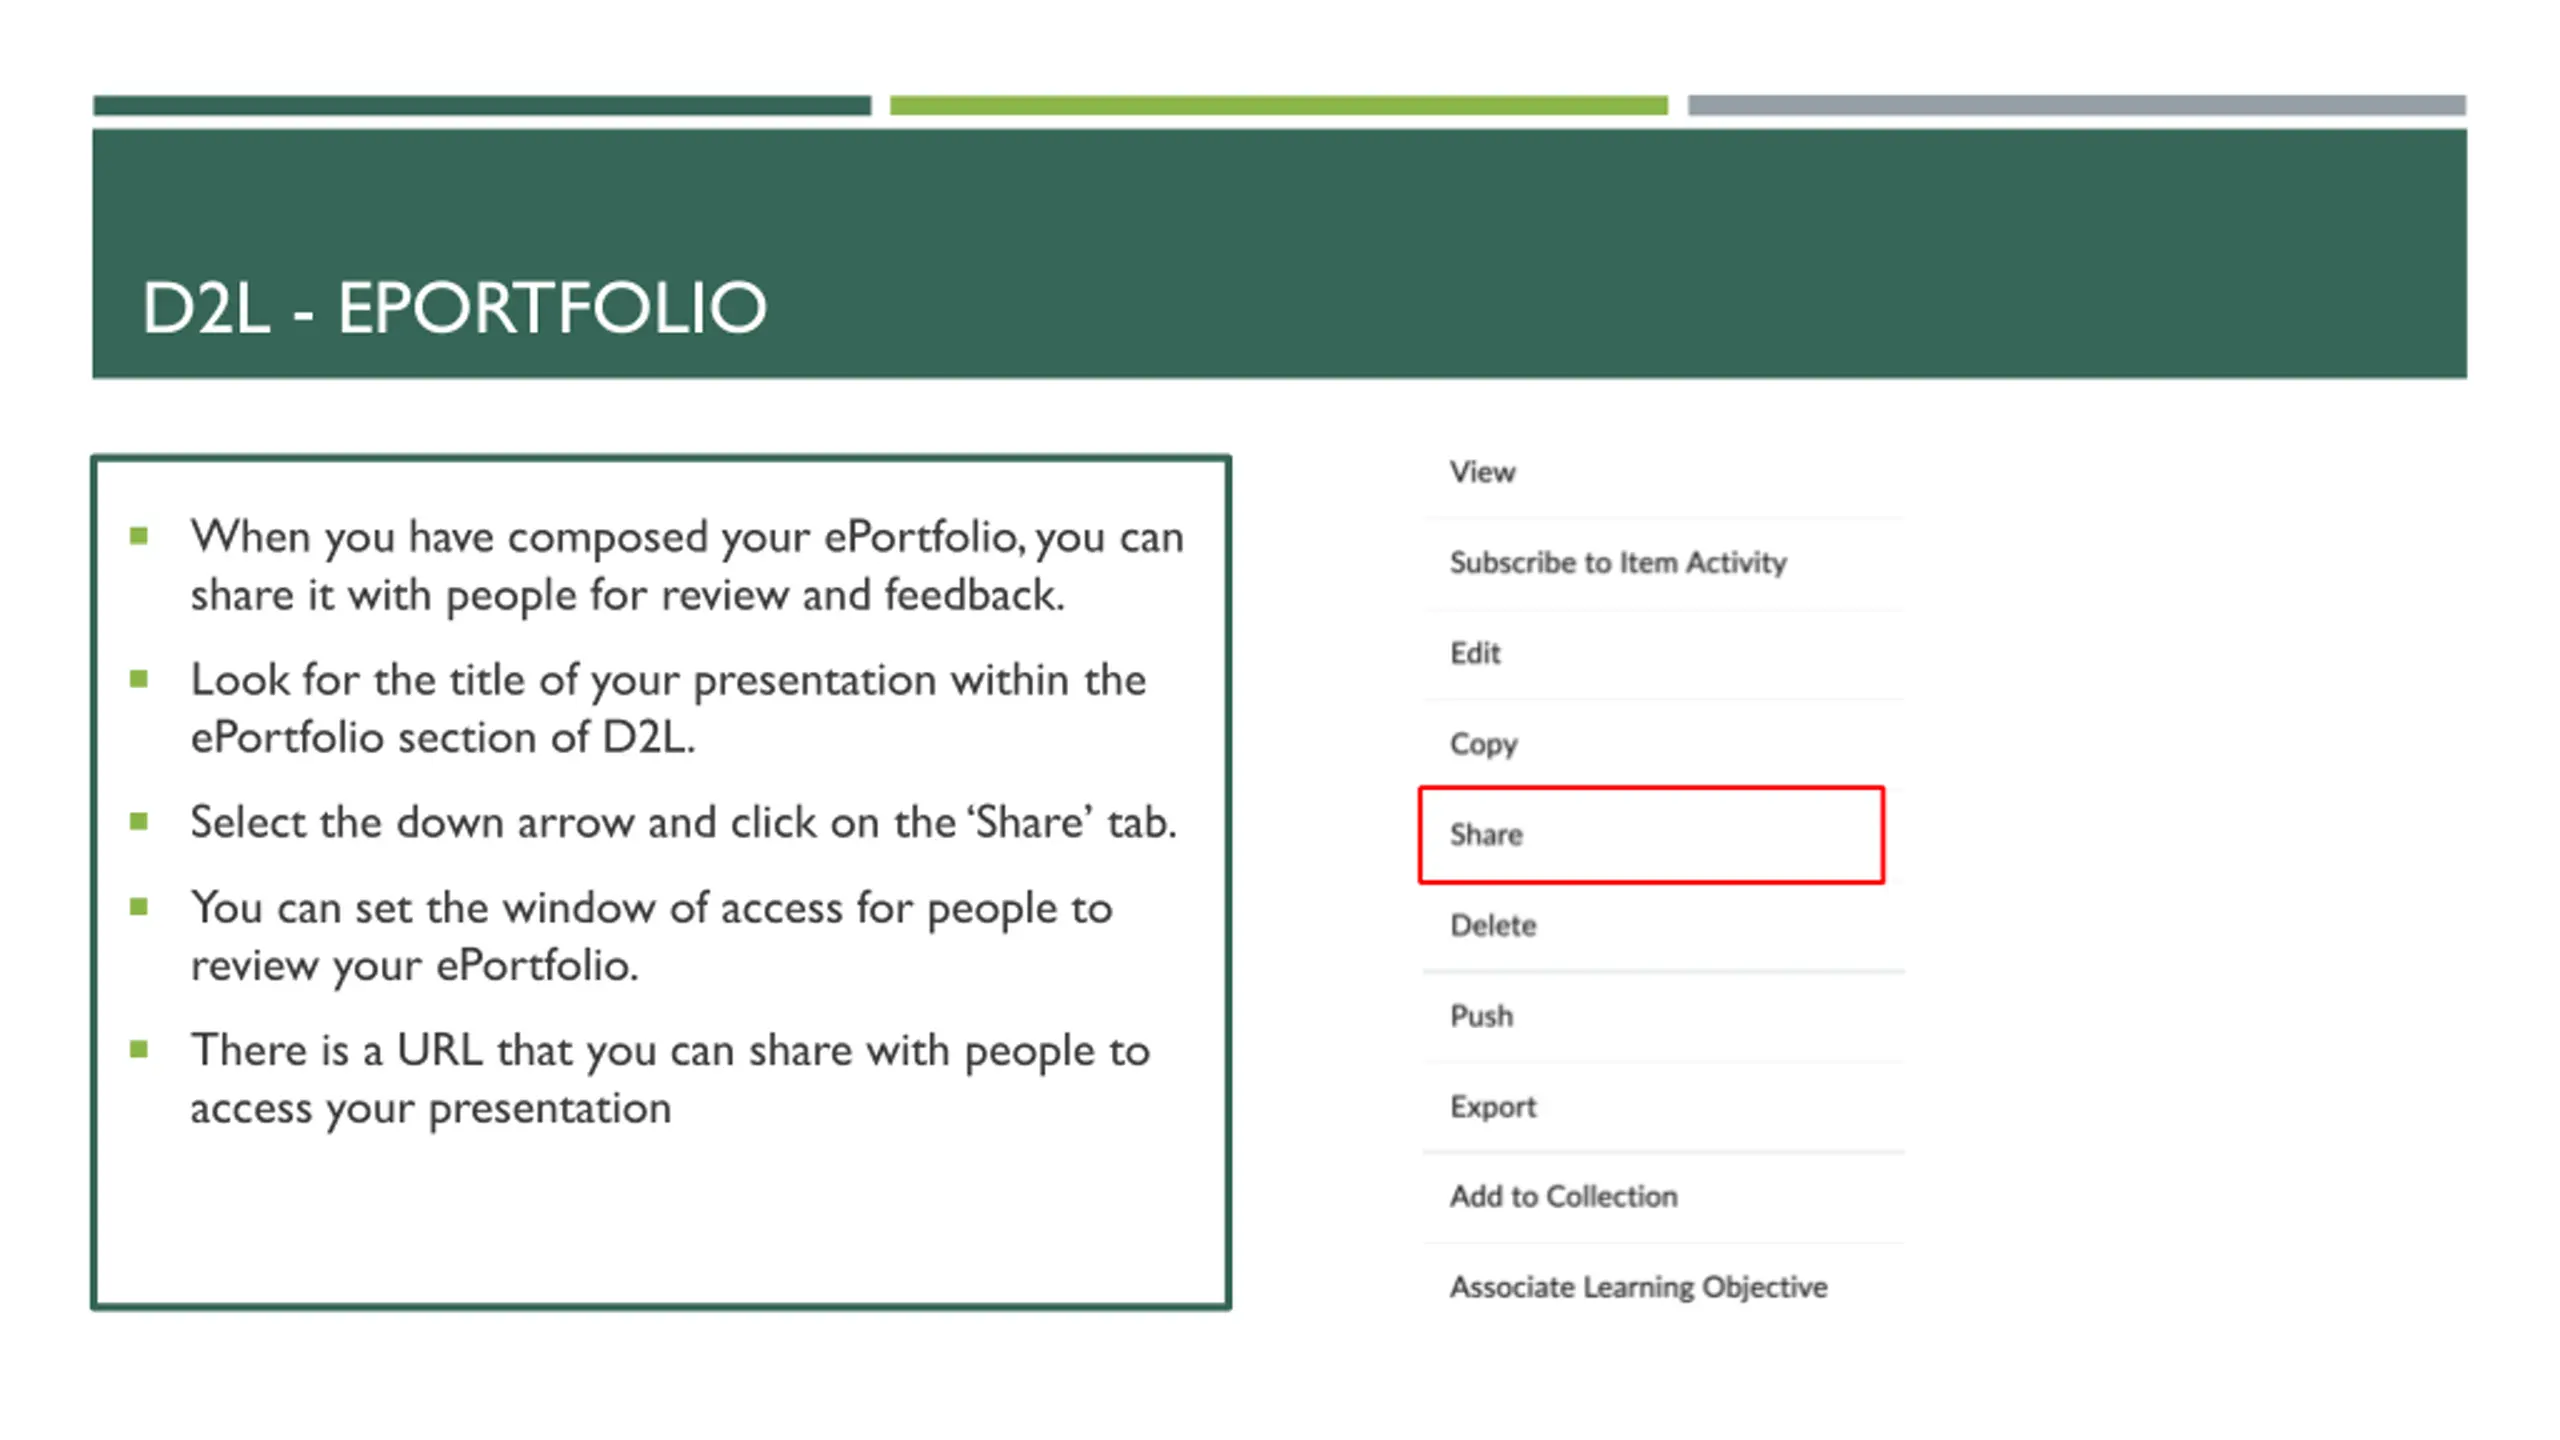Image resolution: width=2560 pixels, height=1440 pixels.
Task: Click the bullet about presentation title
Action: pyautogui.click(x=668, y=709)
